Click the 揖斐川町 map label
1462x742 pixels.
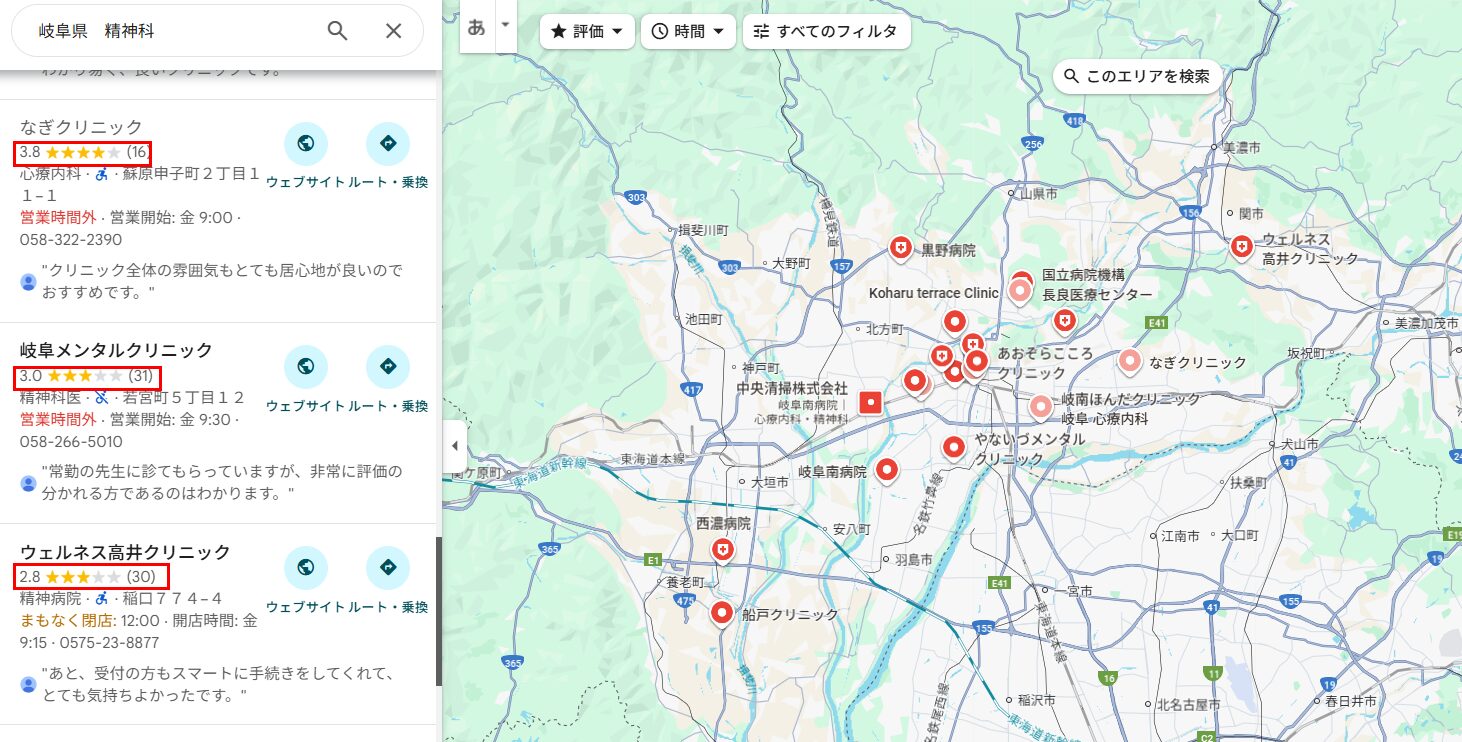(703, 229)
